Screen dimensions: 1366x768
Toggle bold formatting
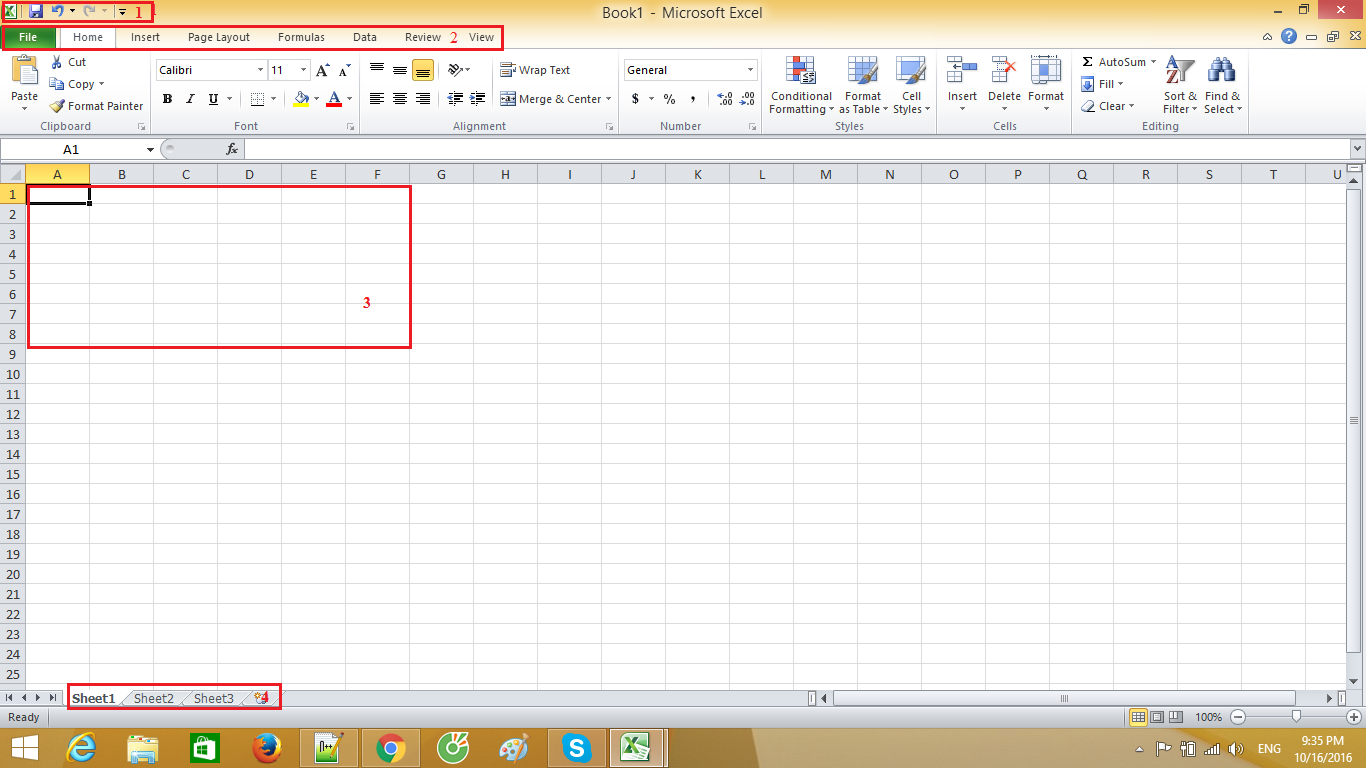pyautogui.click(x=167, y=99)
